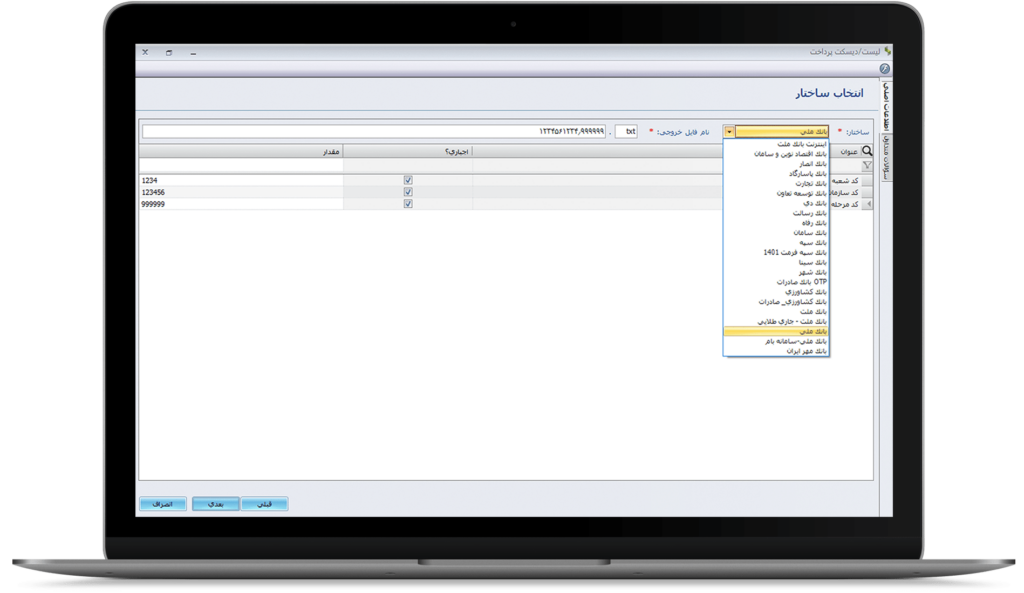The width and height of the screenshot is (1024, 593).
Task: Select the كد شعبه row title
Action: pos(846,181)
